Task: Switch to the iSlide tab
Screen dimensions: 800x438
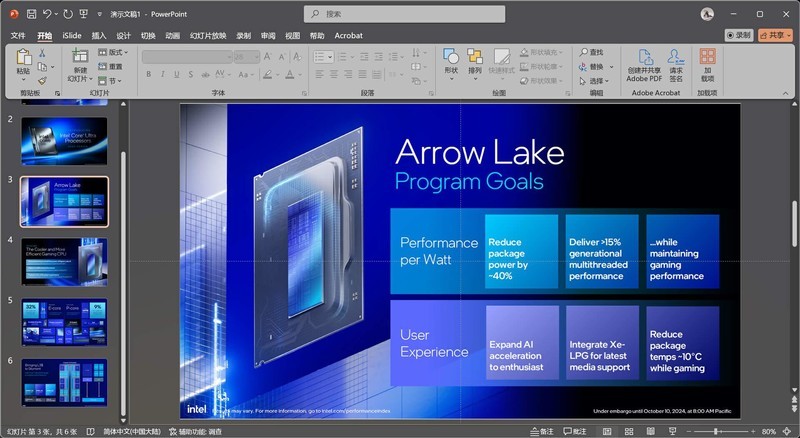Action: point(72,36)
